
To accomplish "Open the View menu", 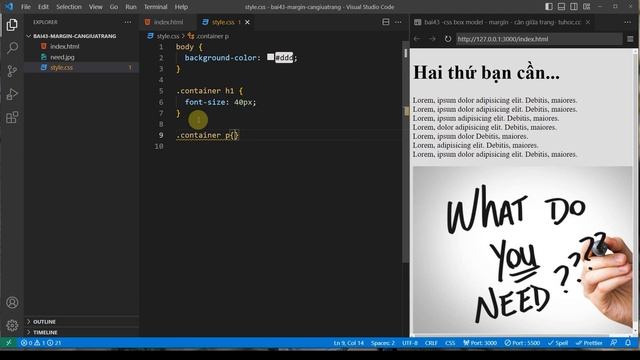I will click(x=96, y=7).
